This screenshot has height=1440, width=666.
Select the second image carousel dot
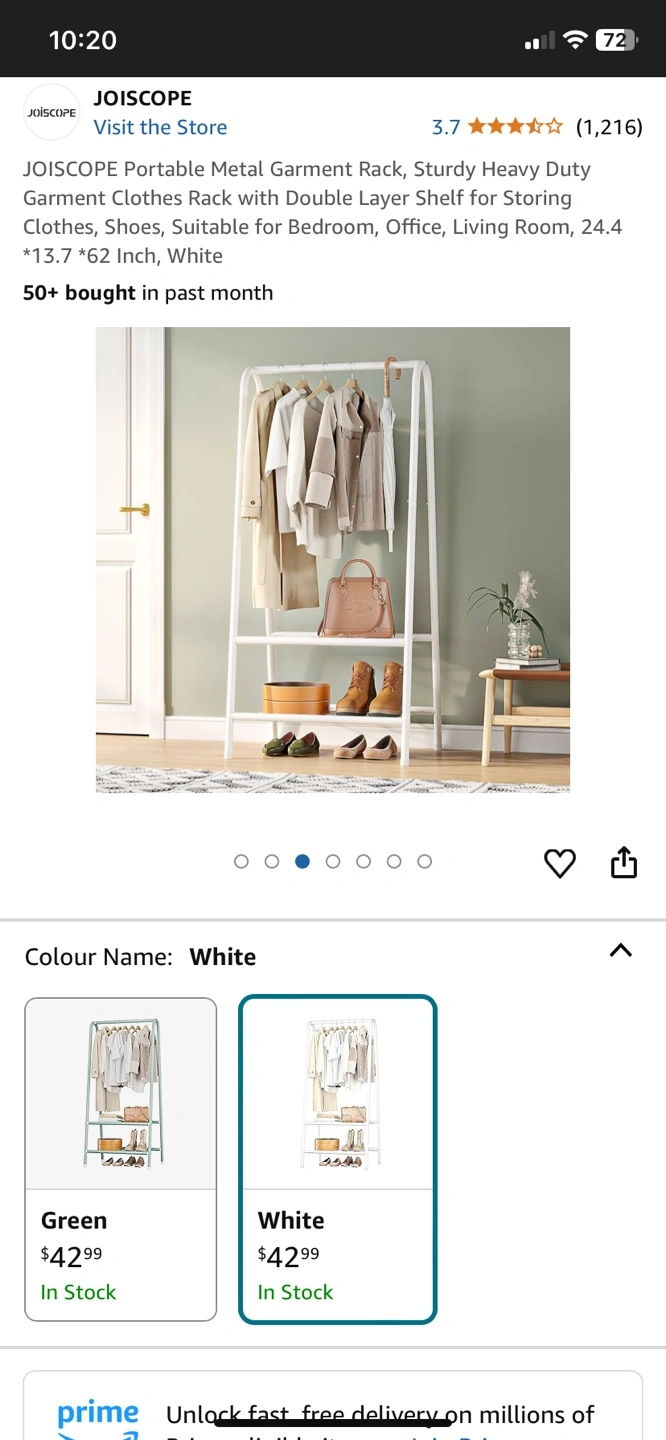point(272,861)
